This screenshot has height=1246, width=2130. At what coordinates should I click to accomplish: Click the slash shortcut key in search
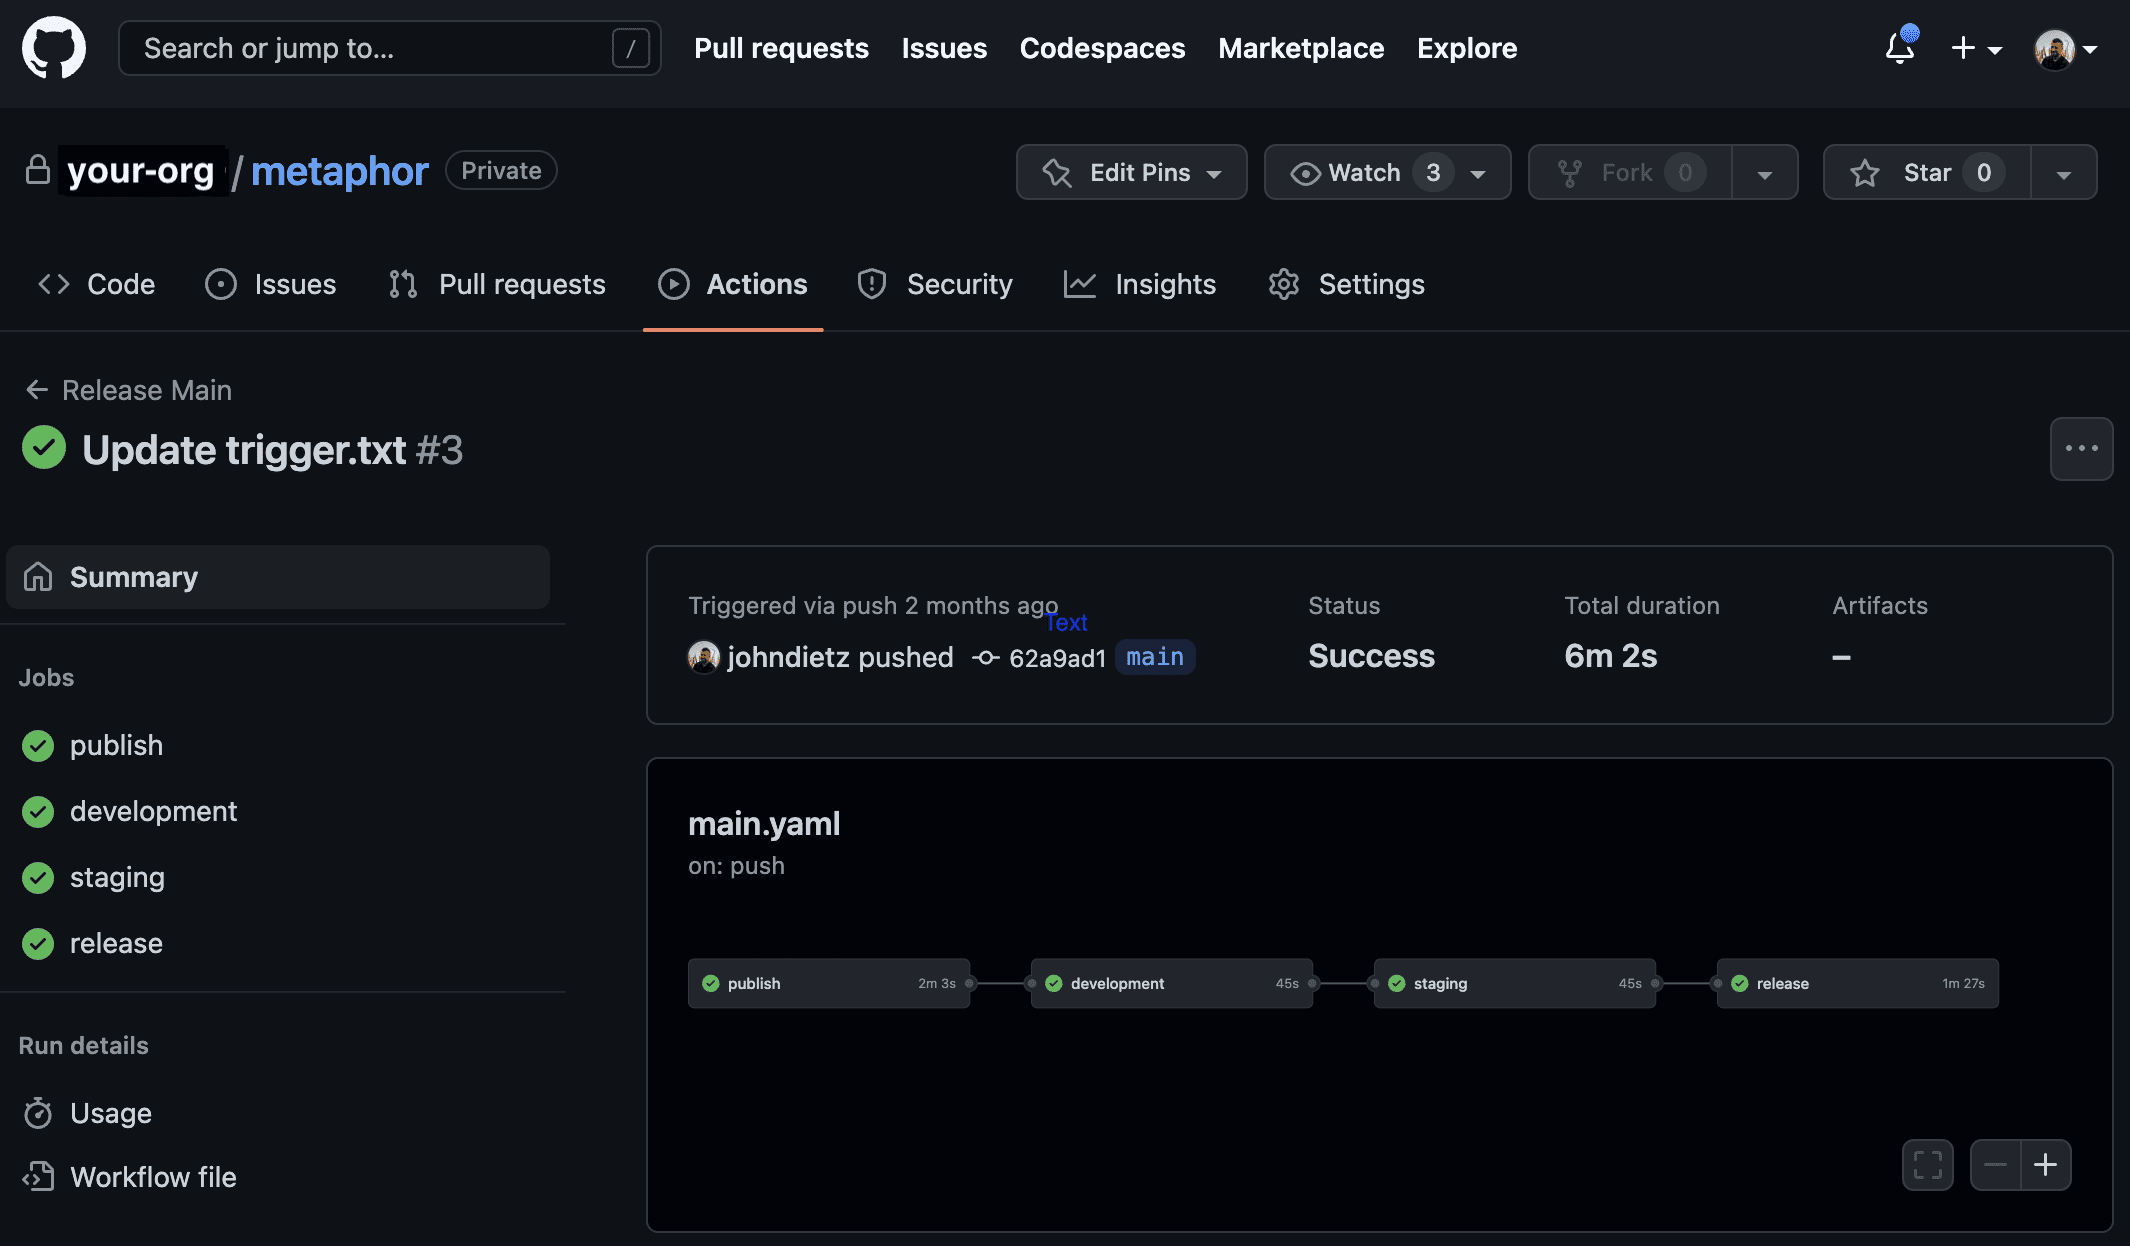point(630,48)
